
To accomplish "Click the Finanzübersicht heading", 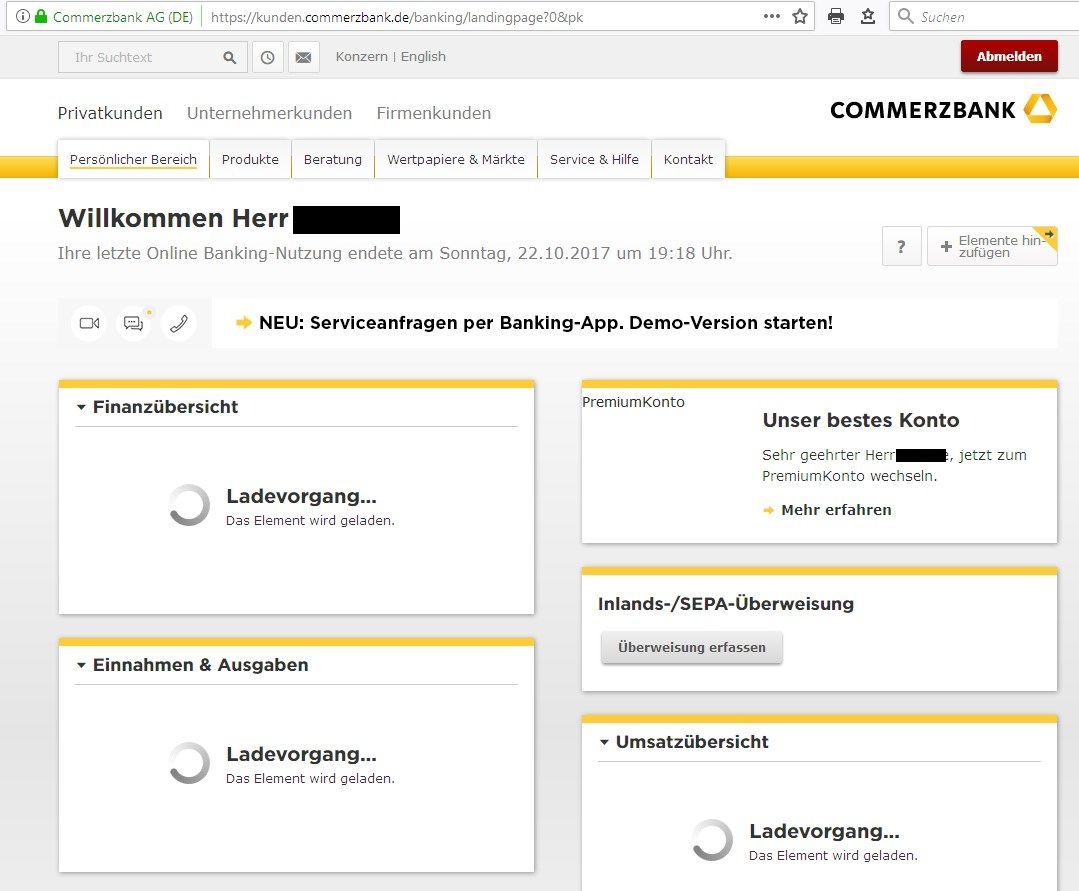I will [165, 407].
